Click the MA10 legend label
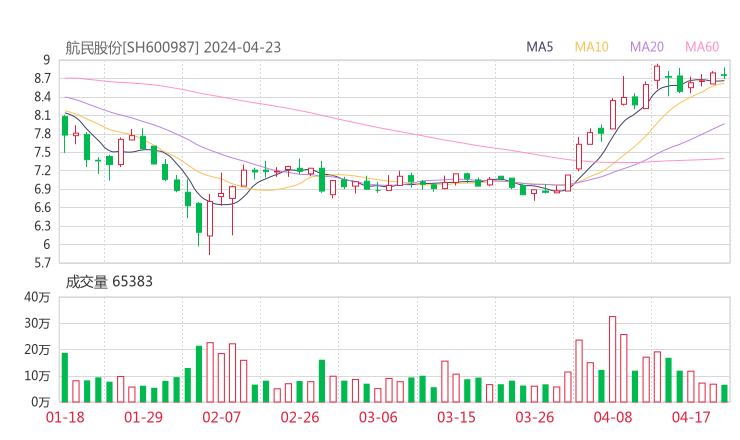The width and height of the screenshot is (740, 440). [x=591, y=47]
